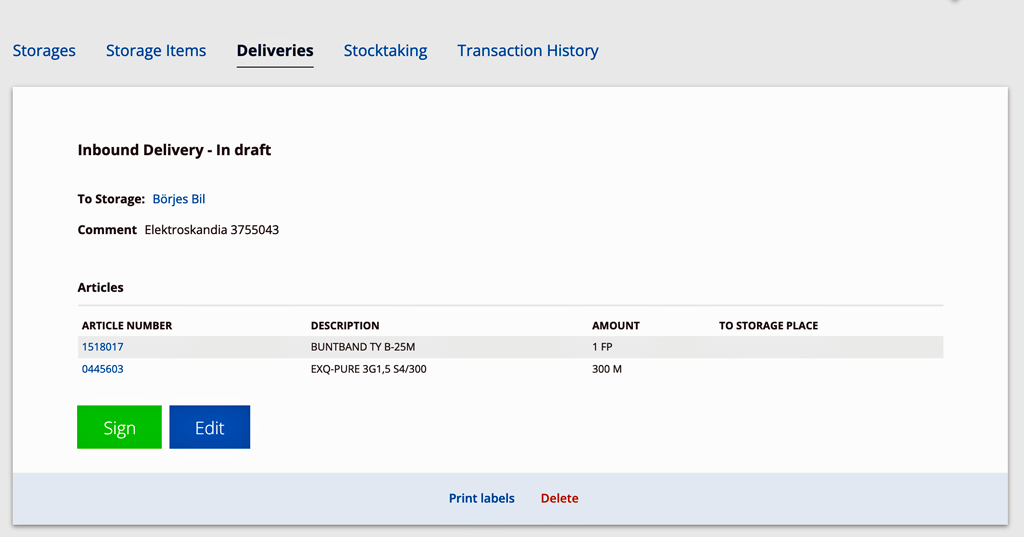Go to the Stocktaking tab

tap(385, 50)
